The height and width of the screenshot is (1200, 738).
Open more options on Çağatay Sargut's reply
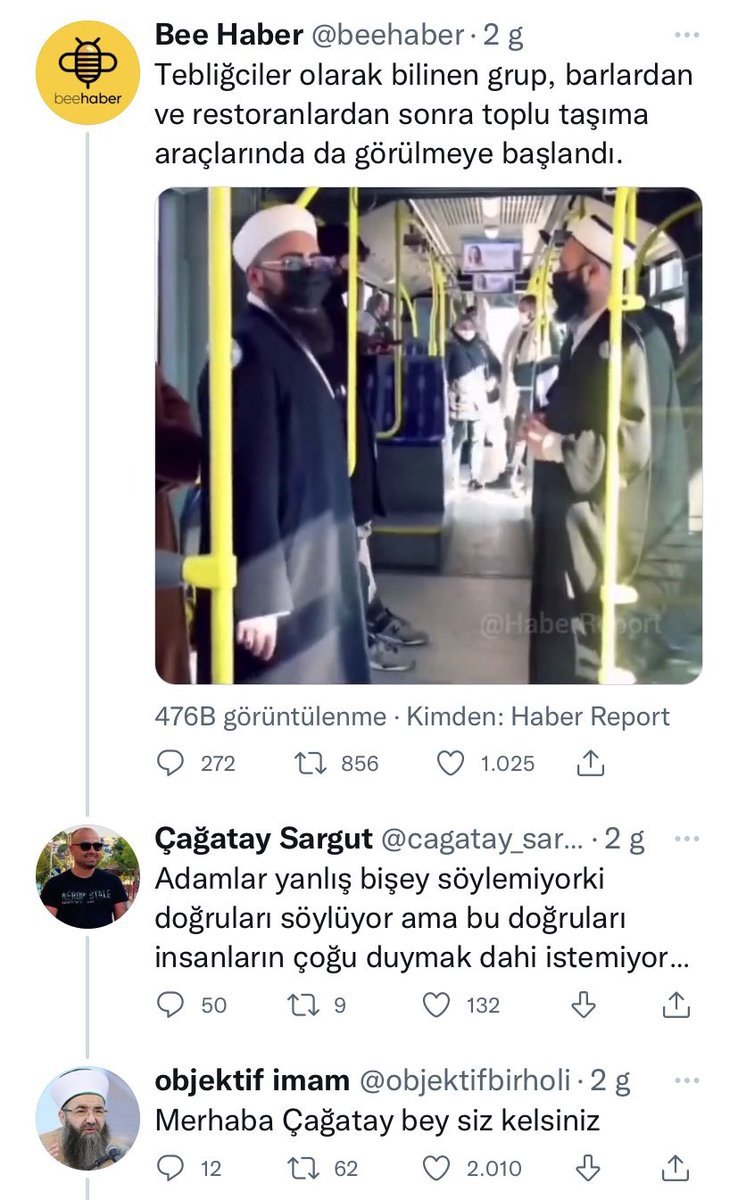pyautogui.click(x=686, y=839)
